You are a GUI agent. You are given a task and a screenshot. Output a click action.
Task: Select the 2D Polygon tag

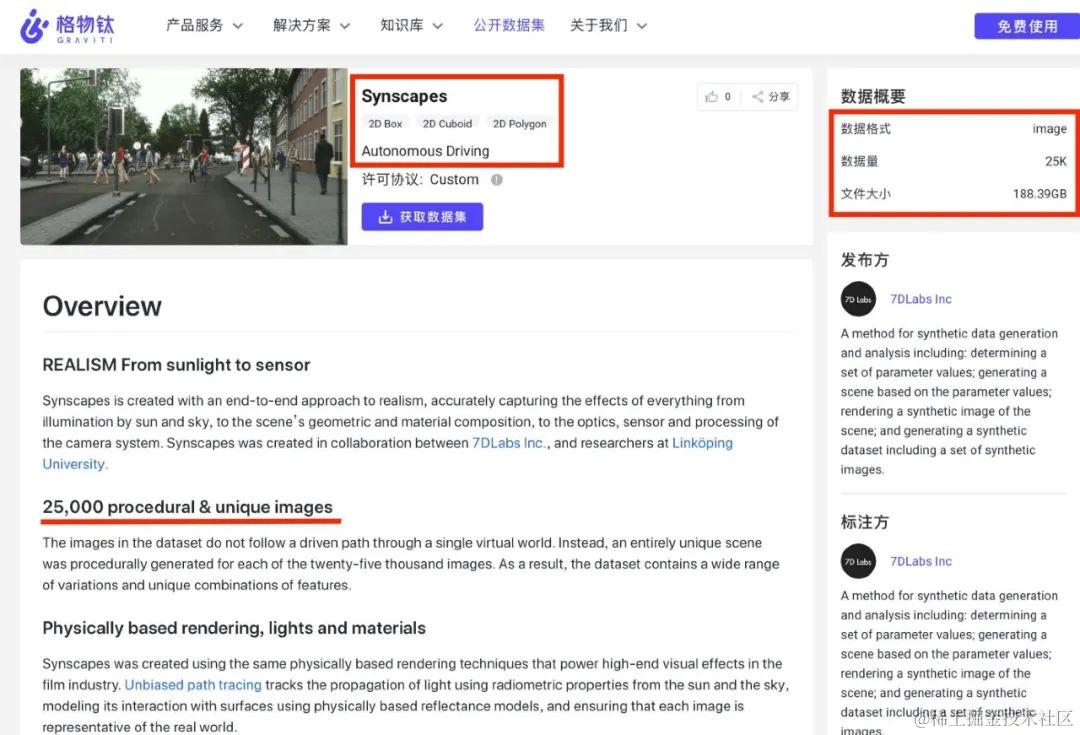pos(519,124)
